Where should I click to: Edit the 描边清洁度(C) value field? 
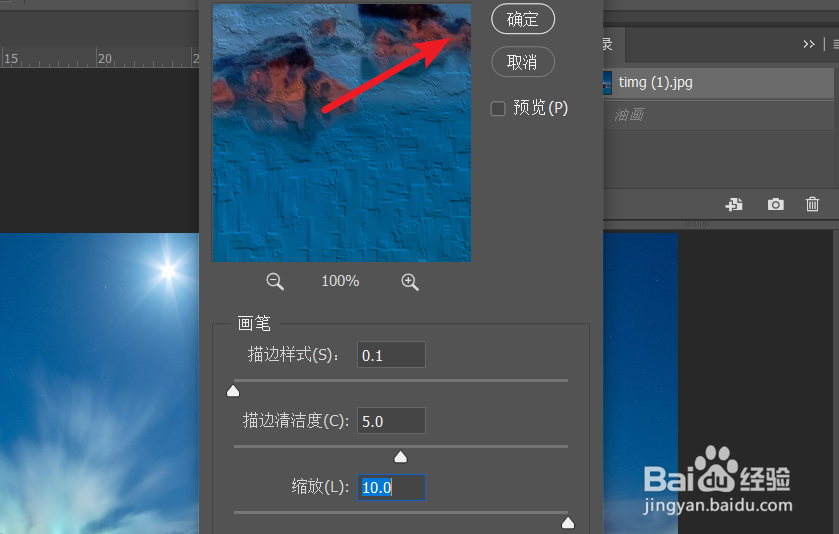click(x=391, y=421)
